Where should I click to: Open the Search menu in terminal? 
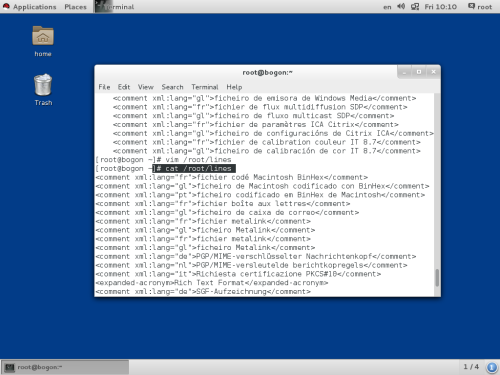(x=172, y=87)
